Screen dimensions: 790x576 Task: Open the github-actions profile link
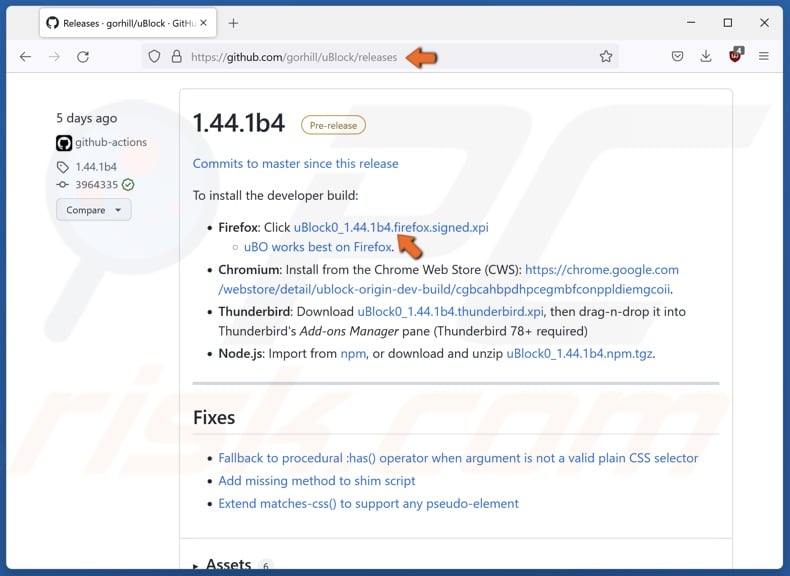(111, 143)
